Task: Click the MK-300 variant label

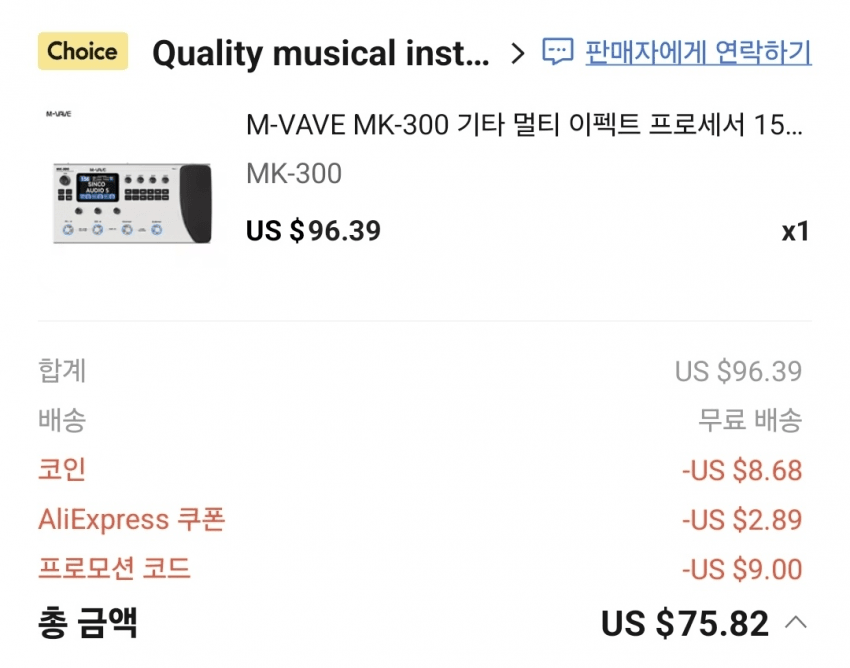Action: pyautogui.click(x=293, y=174)
